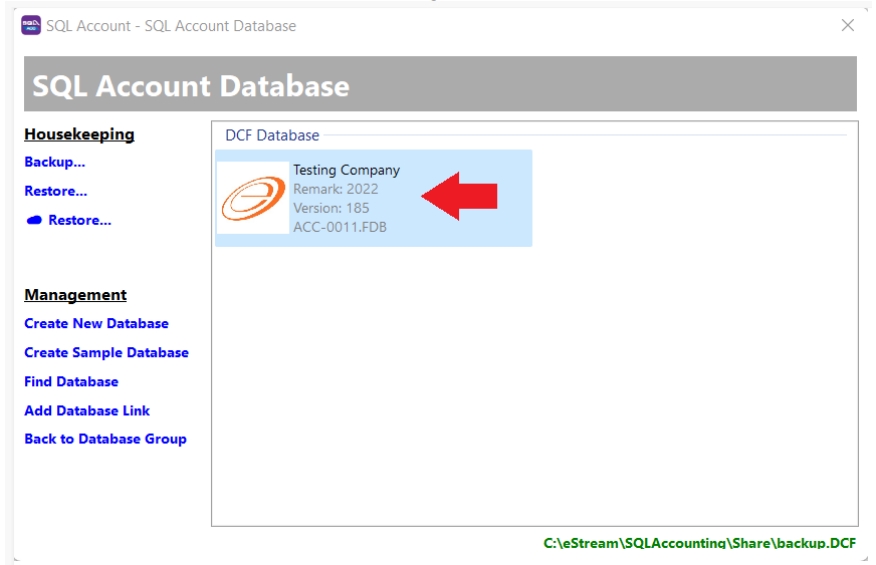Select the Testing Company database name
This screenshot has width=876, height=565.
click(346, 170)
